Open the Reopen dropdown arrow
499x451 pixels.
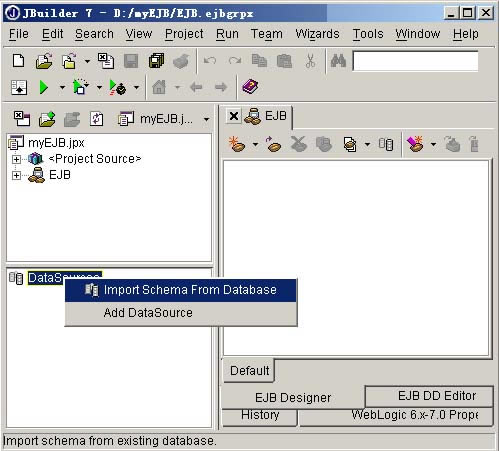point(87,62)
